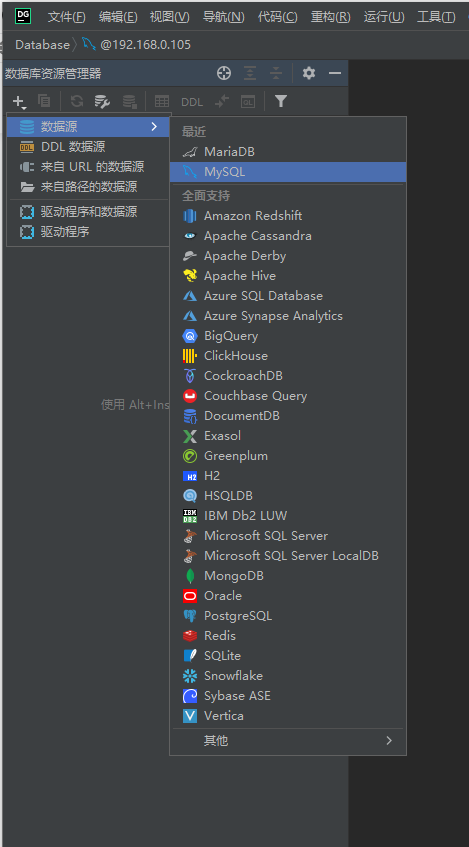Select Azure SQL Database
The width and height of the screenshot is (469, 847).
(288, 295)
